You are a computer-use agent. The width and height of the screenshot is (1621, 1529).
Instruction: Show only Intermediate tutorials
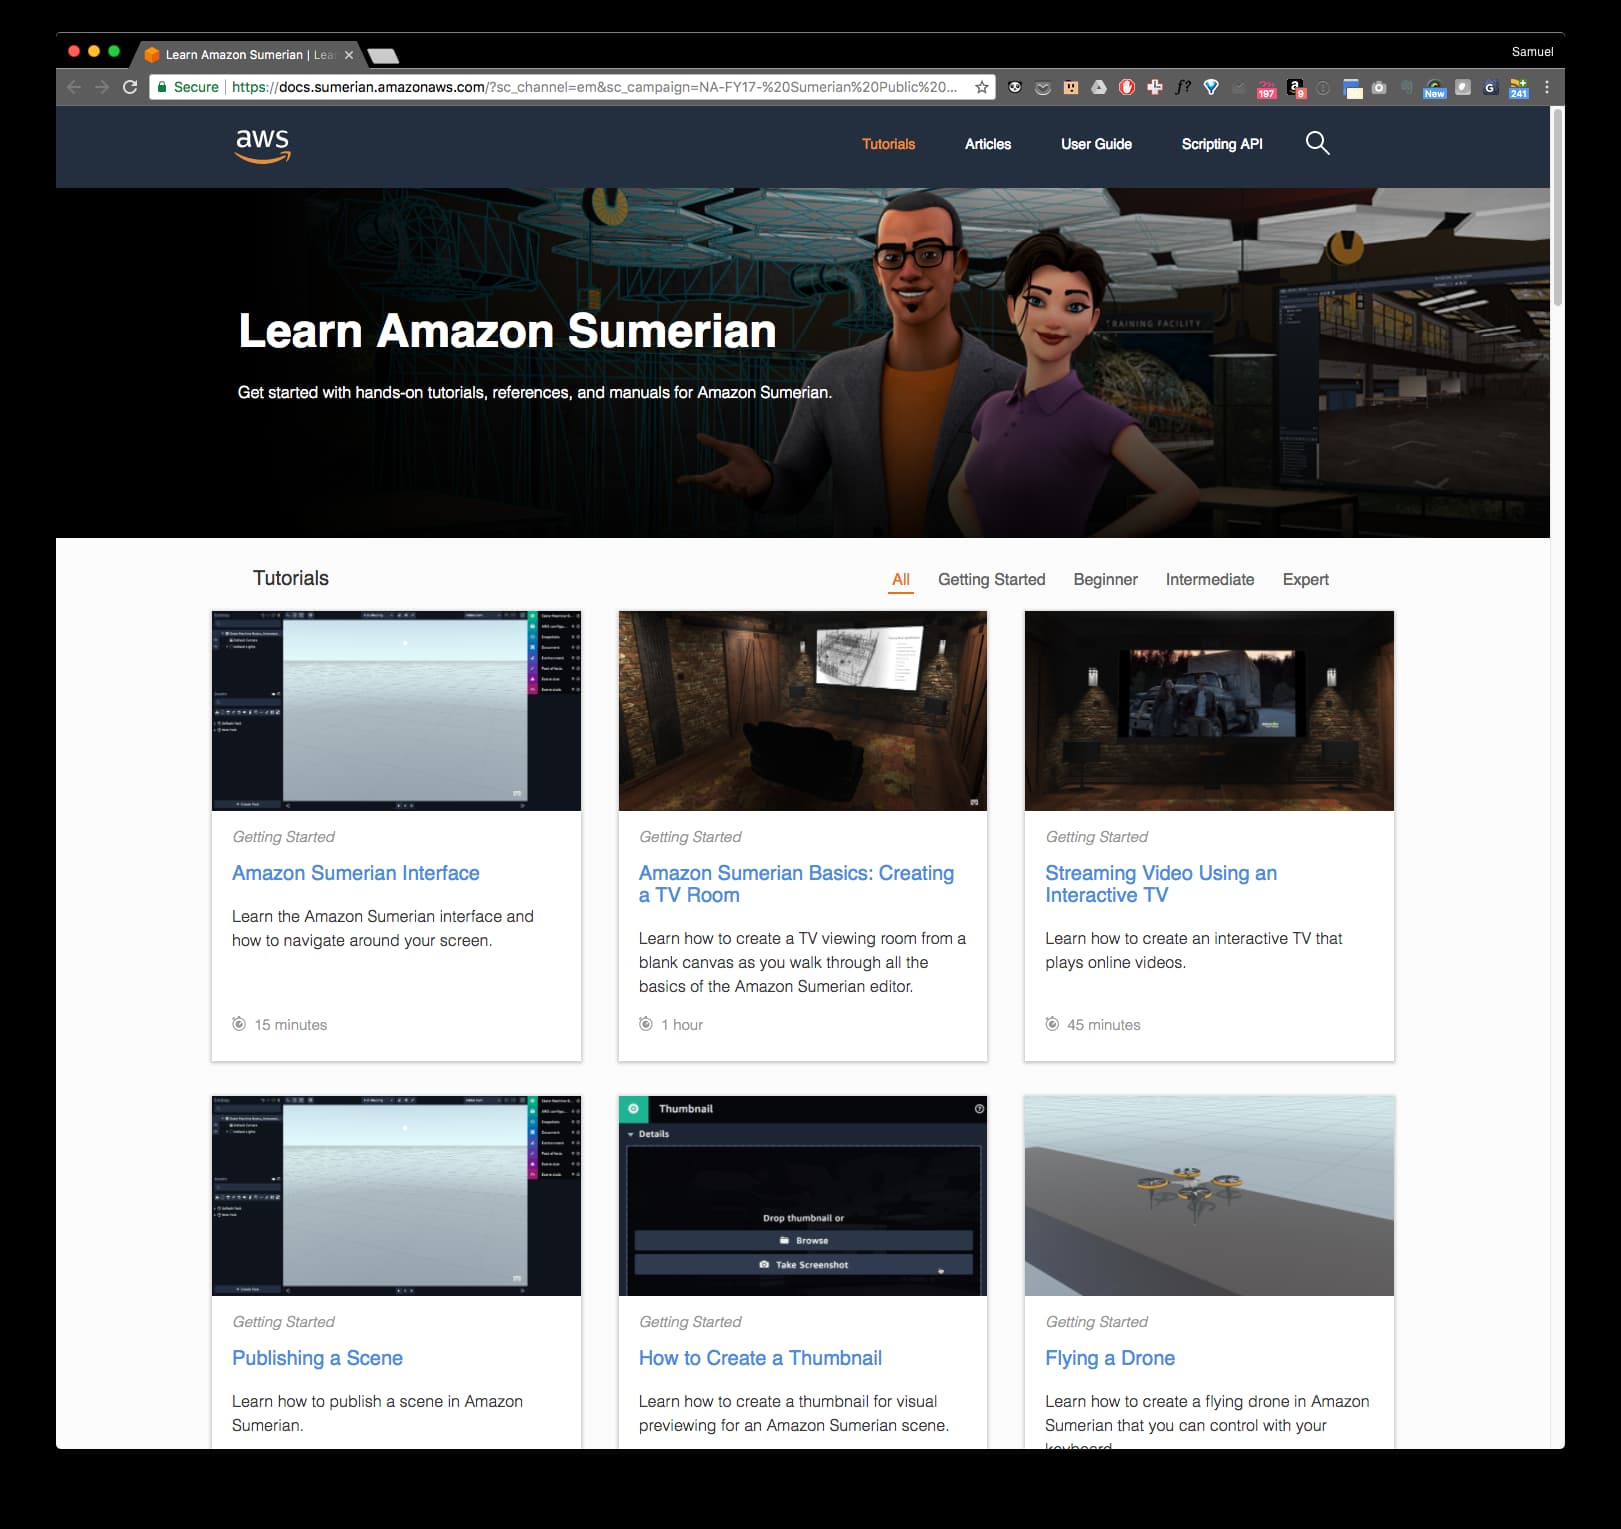1209,579
